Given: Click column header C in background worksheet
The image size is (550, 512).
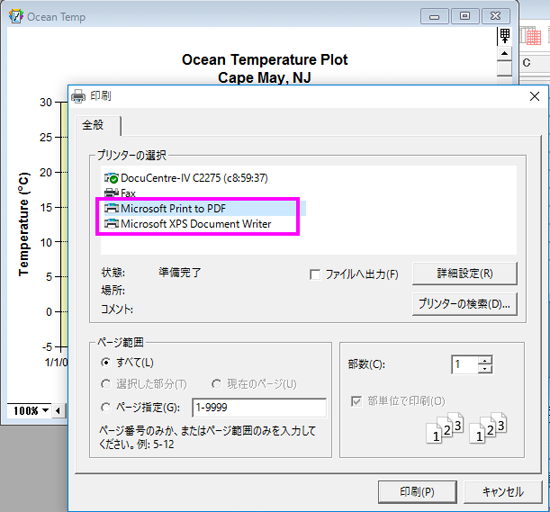Looking at the screenshot, I should coord(526,63).
